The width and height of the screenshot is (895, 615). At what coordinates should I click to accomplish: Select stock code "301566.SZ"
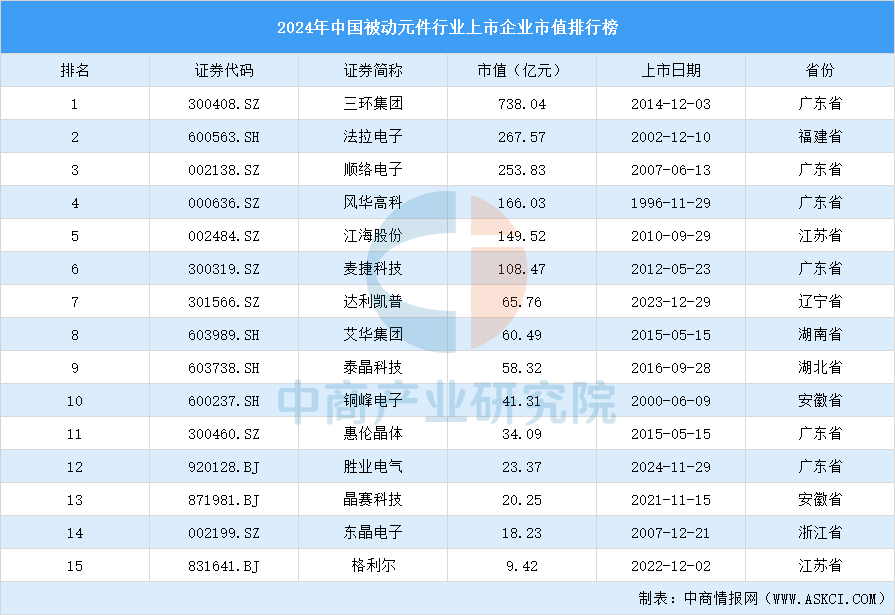pos(224,302)
